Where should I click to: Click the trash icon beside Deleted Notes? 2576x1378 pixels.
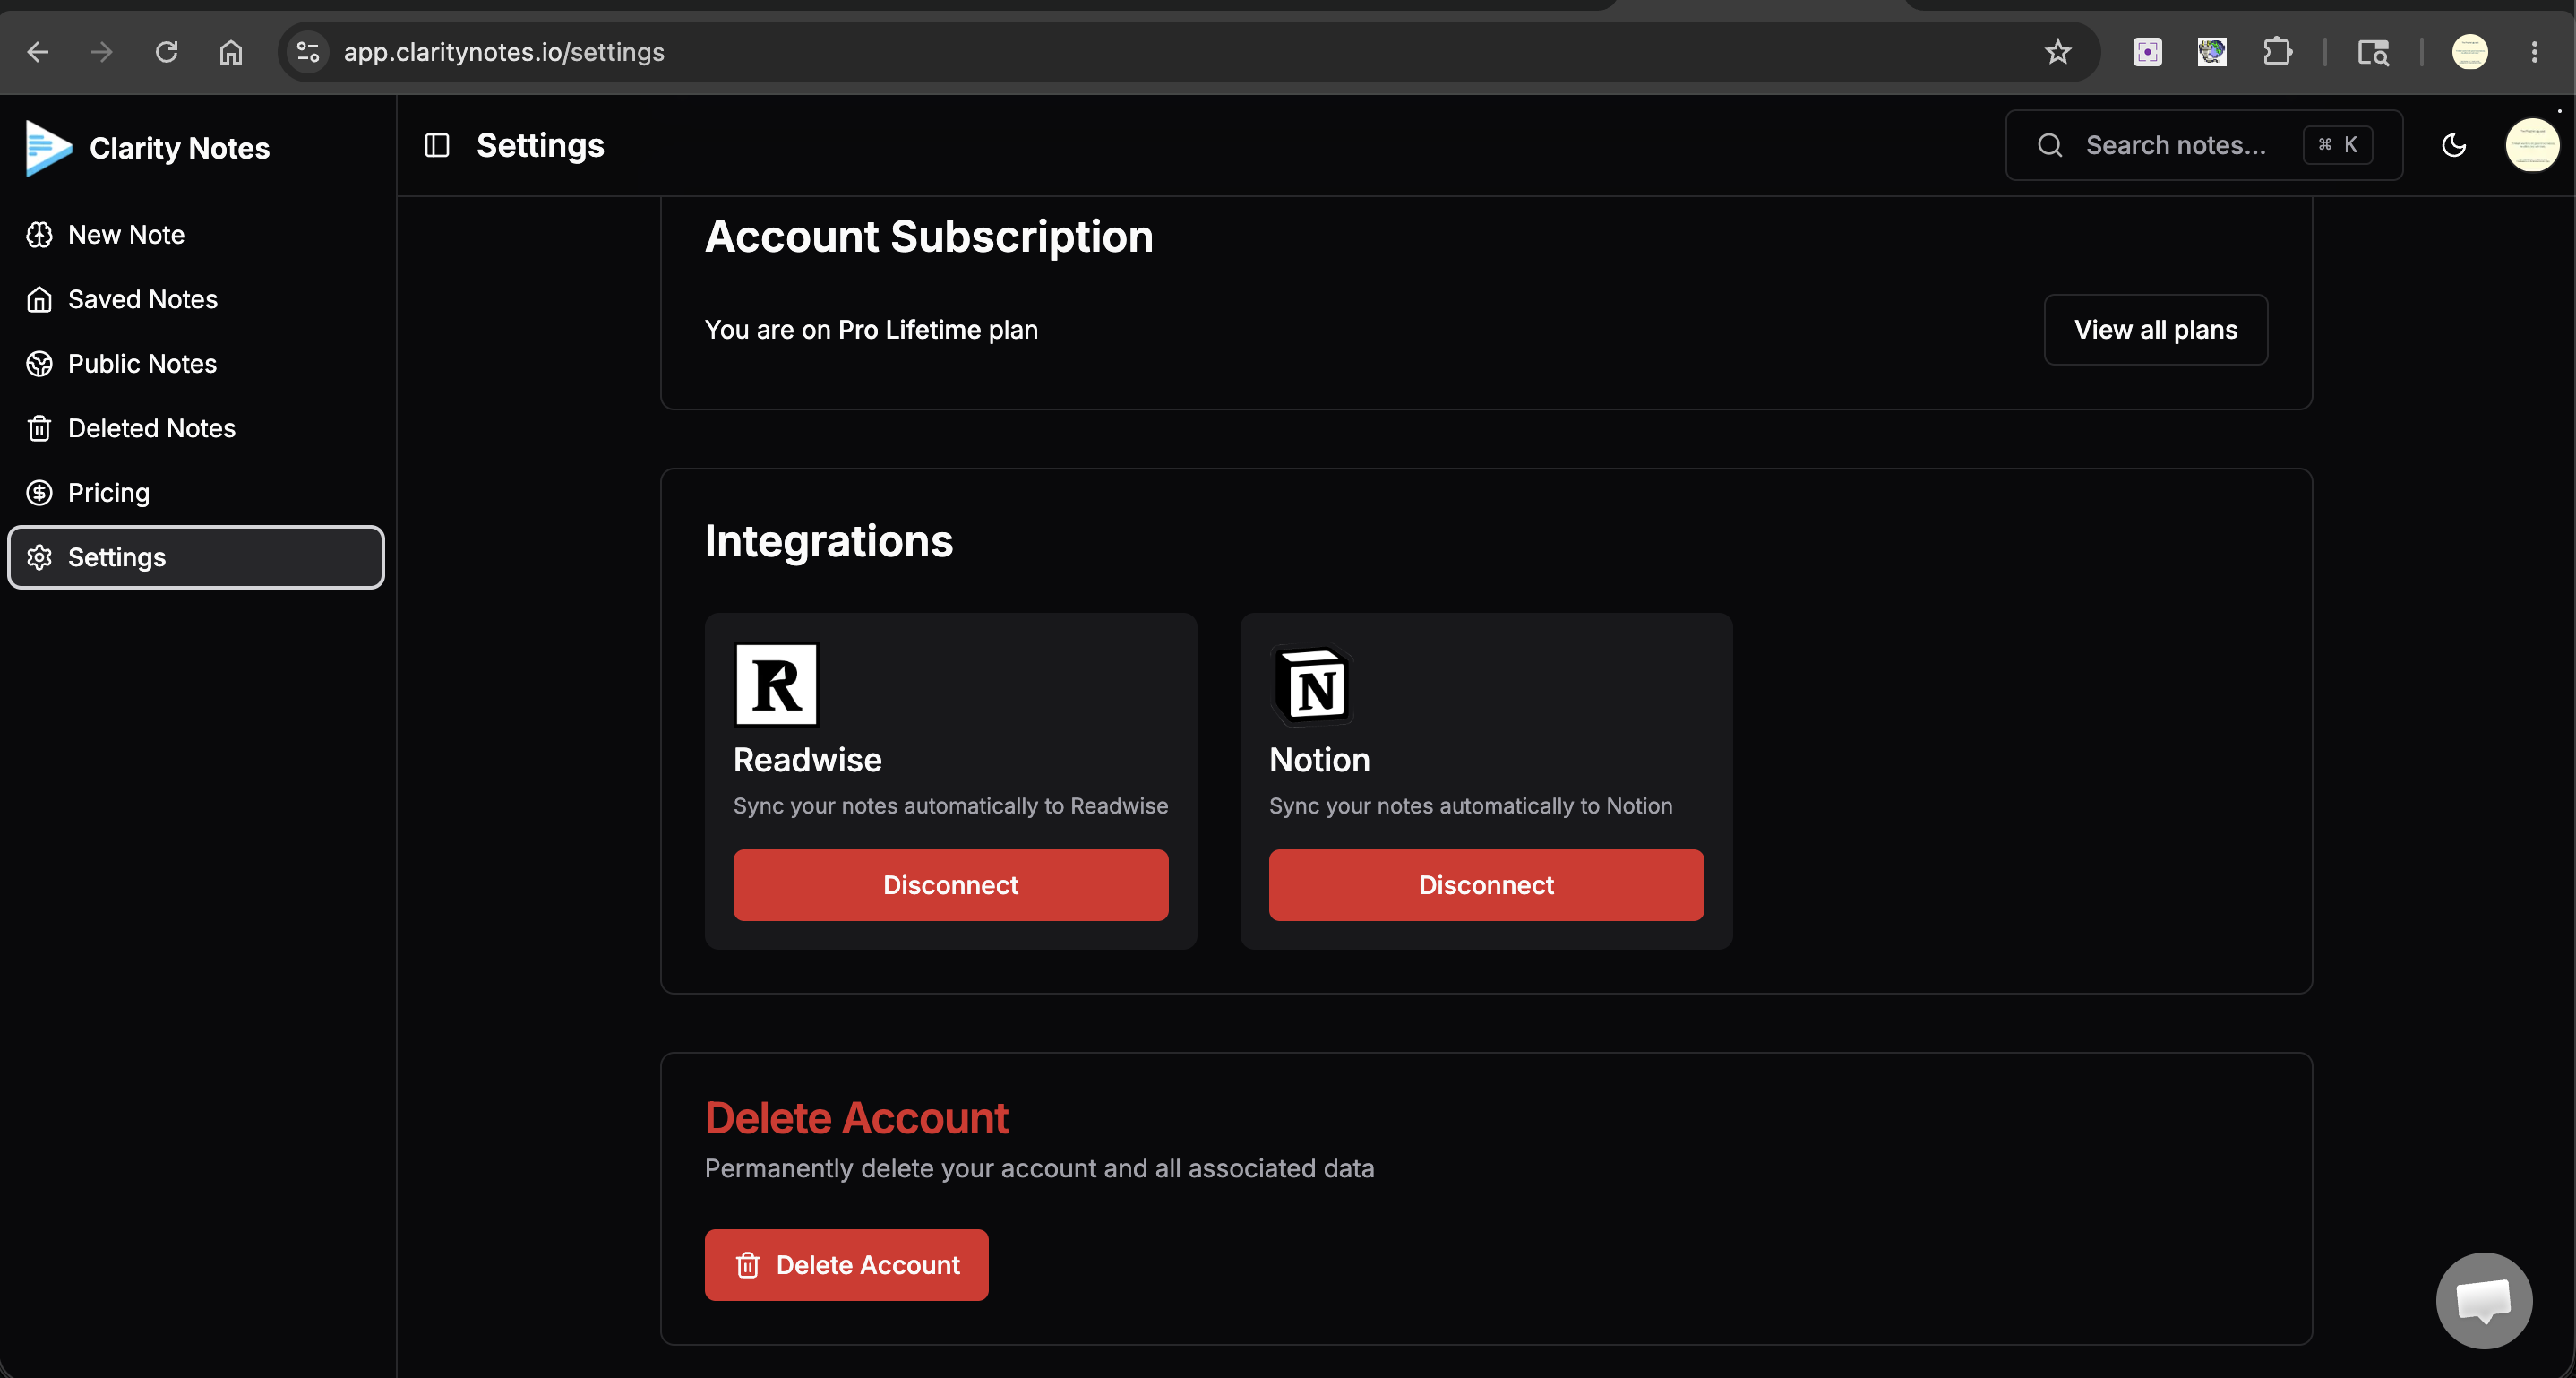tap(39, 428)
